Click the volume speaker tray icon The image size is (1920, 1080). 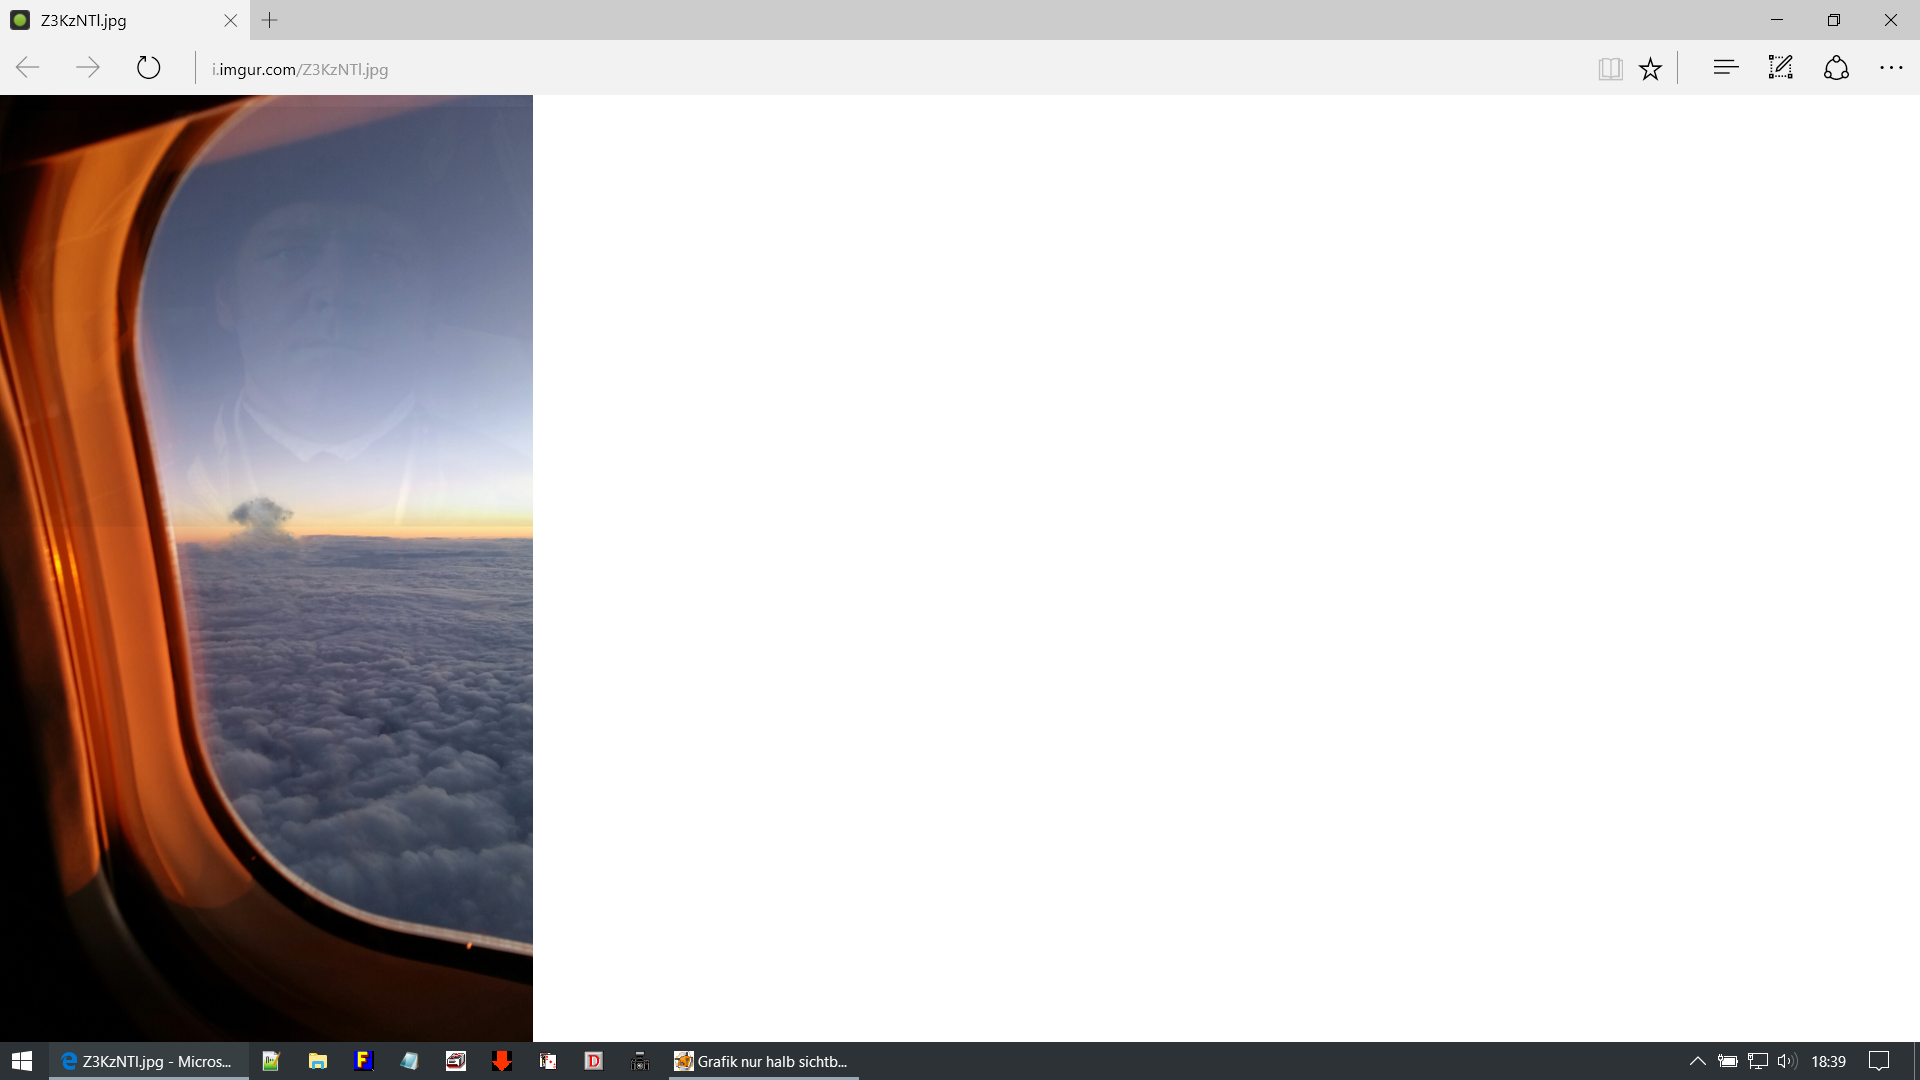point(1787,1061)
